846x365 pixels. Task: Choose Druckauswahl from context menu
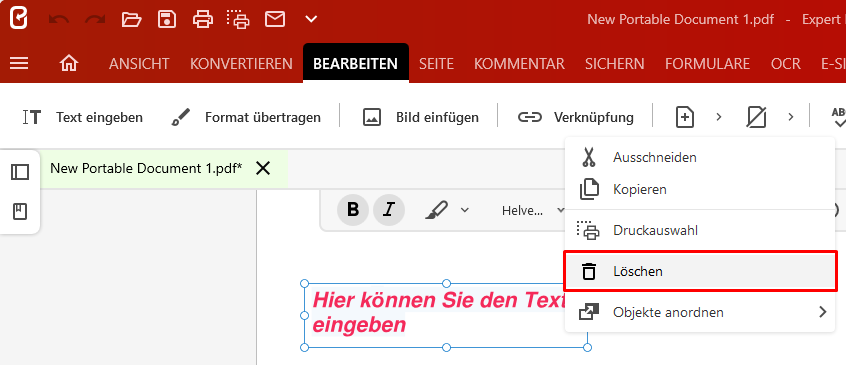coord(700,231)
